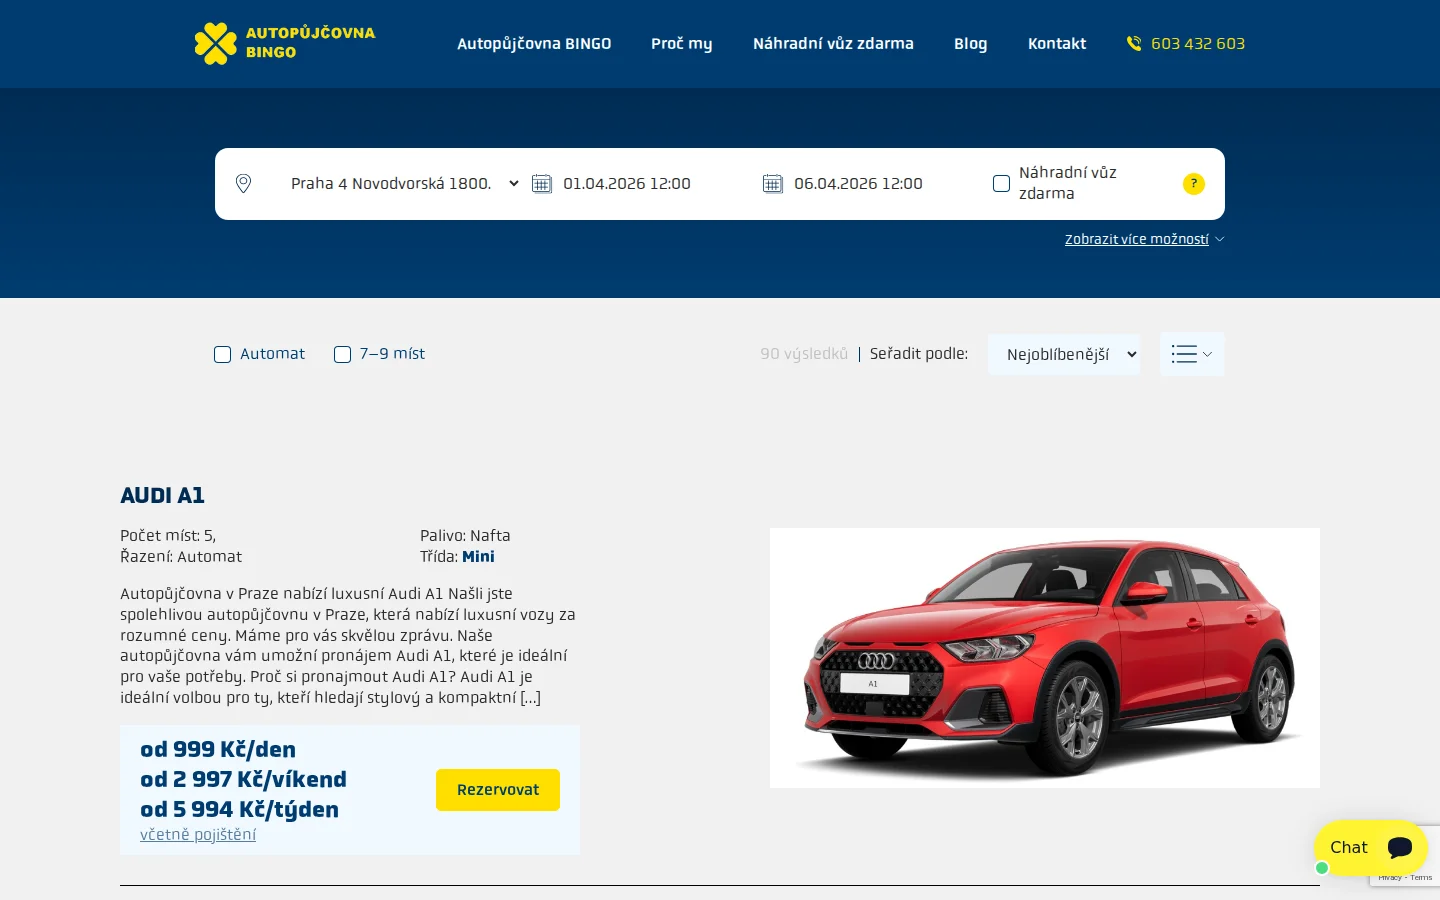Click the 'Palivo: Nafta' text
The image size is (1440, 900).
[465, 535]
